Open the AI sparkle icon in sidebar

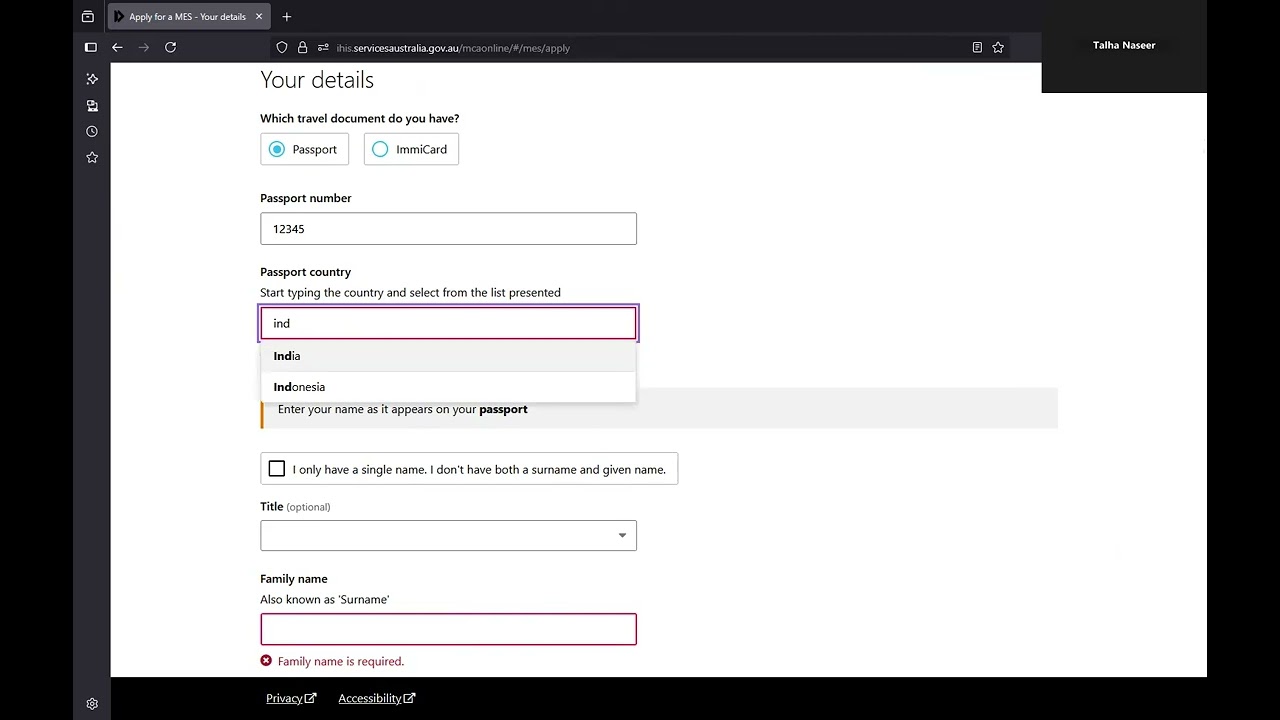[92, 79]
